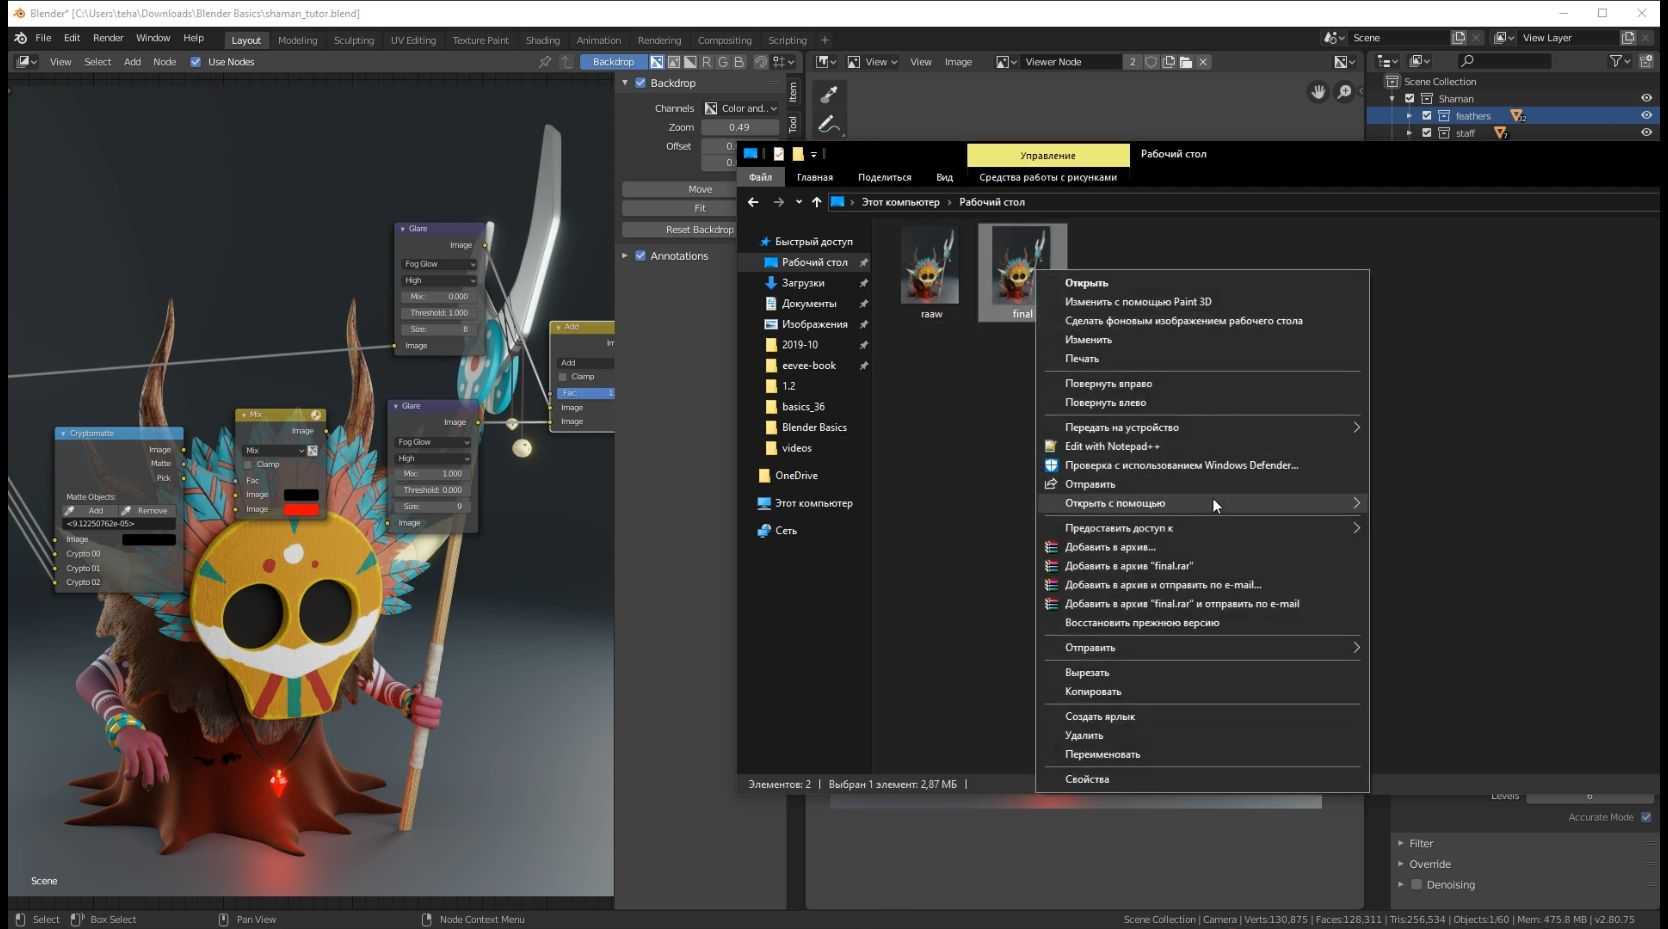Click the new View Layer copy icon

click(x=1628, y=38)
